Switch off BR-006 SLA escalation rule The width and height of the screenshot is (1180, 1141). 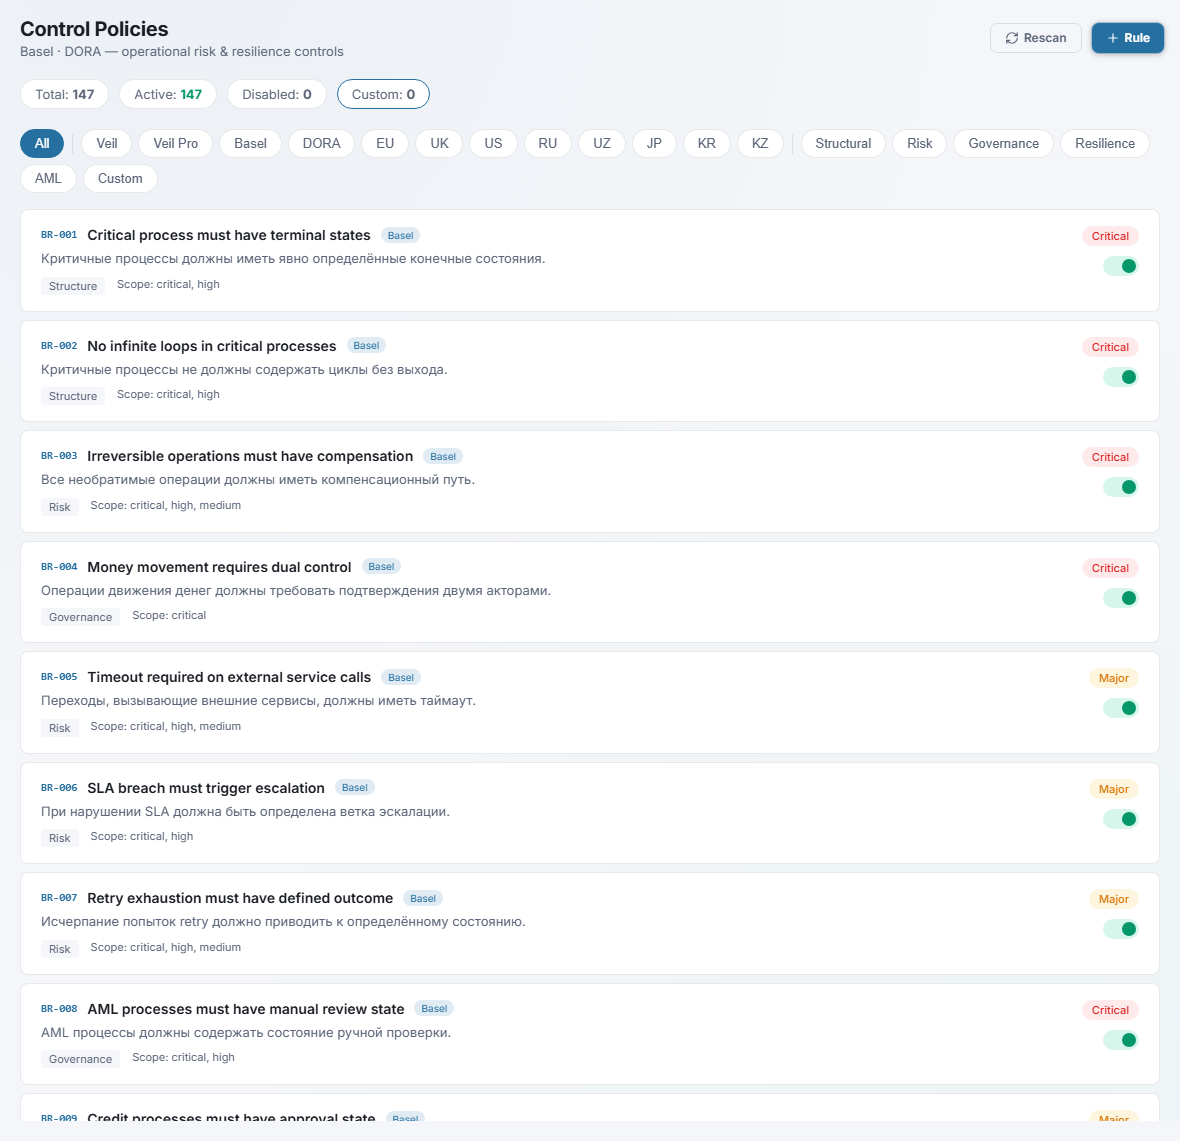pyautogui.click(x=1120, y=819)
